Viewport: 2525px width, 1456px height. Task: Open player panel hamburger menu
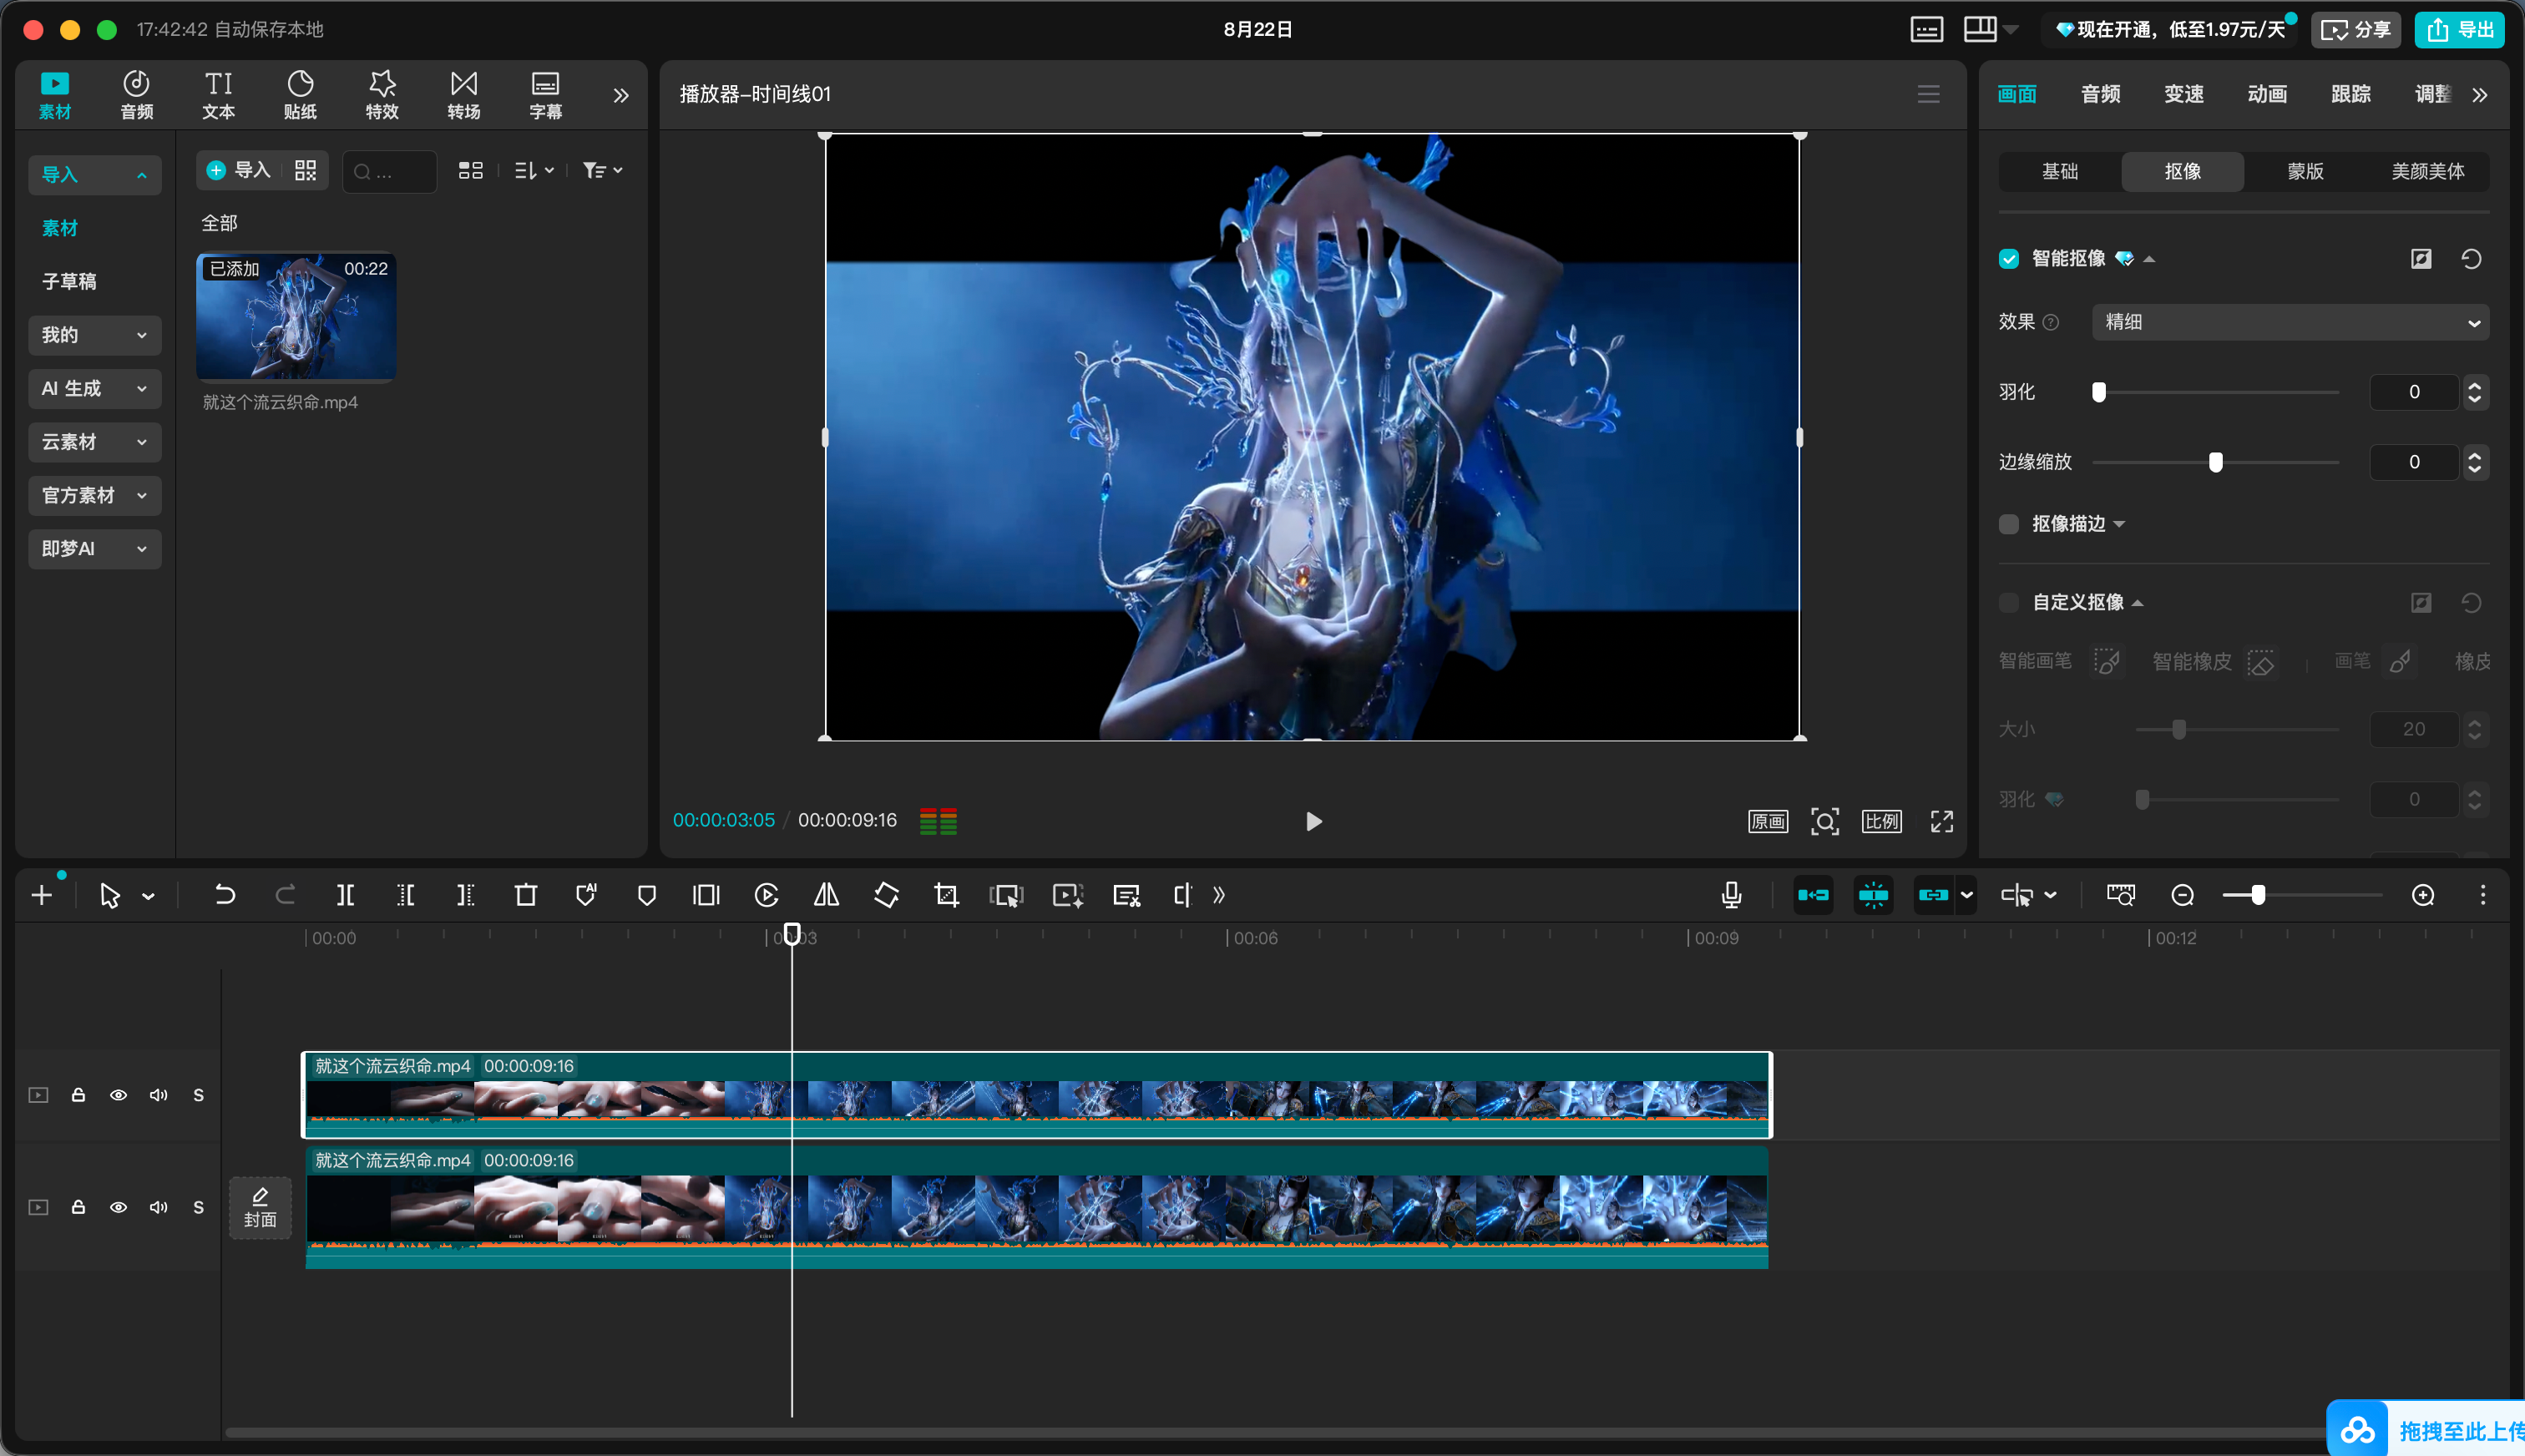click(1929, 94)
